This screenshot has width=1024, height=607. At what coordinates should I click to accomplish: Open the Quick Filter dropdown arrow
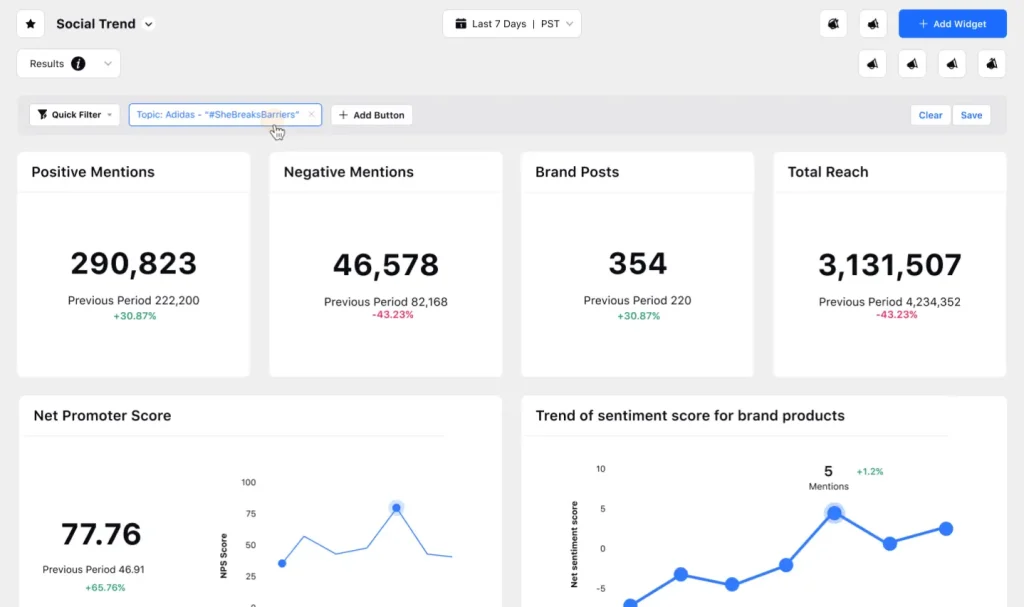[x=110, y=115]
